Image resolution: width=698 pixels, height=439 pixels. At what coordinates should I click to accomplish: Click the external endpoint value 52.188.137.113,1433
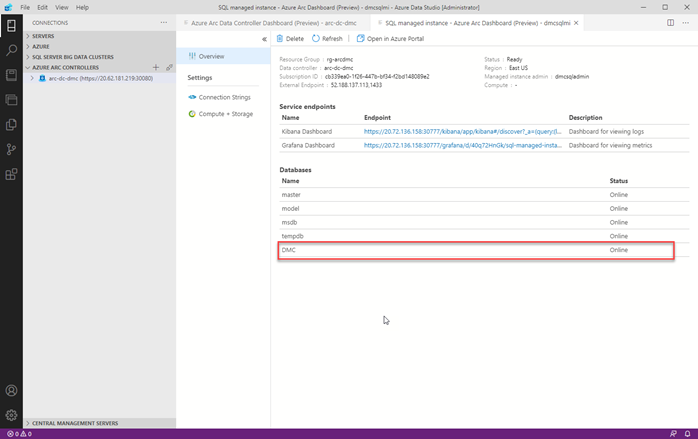tap(356, 85)
